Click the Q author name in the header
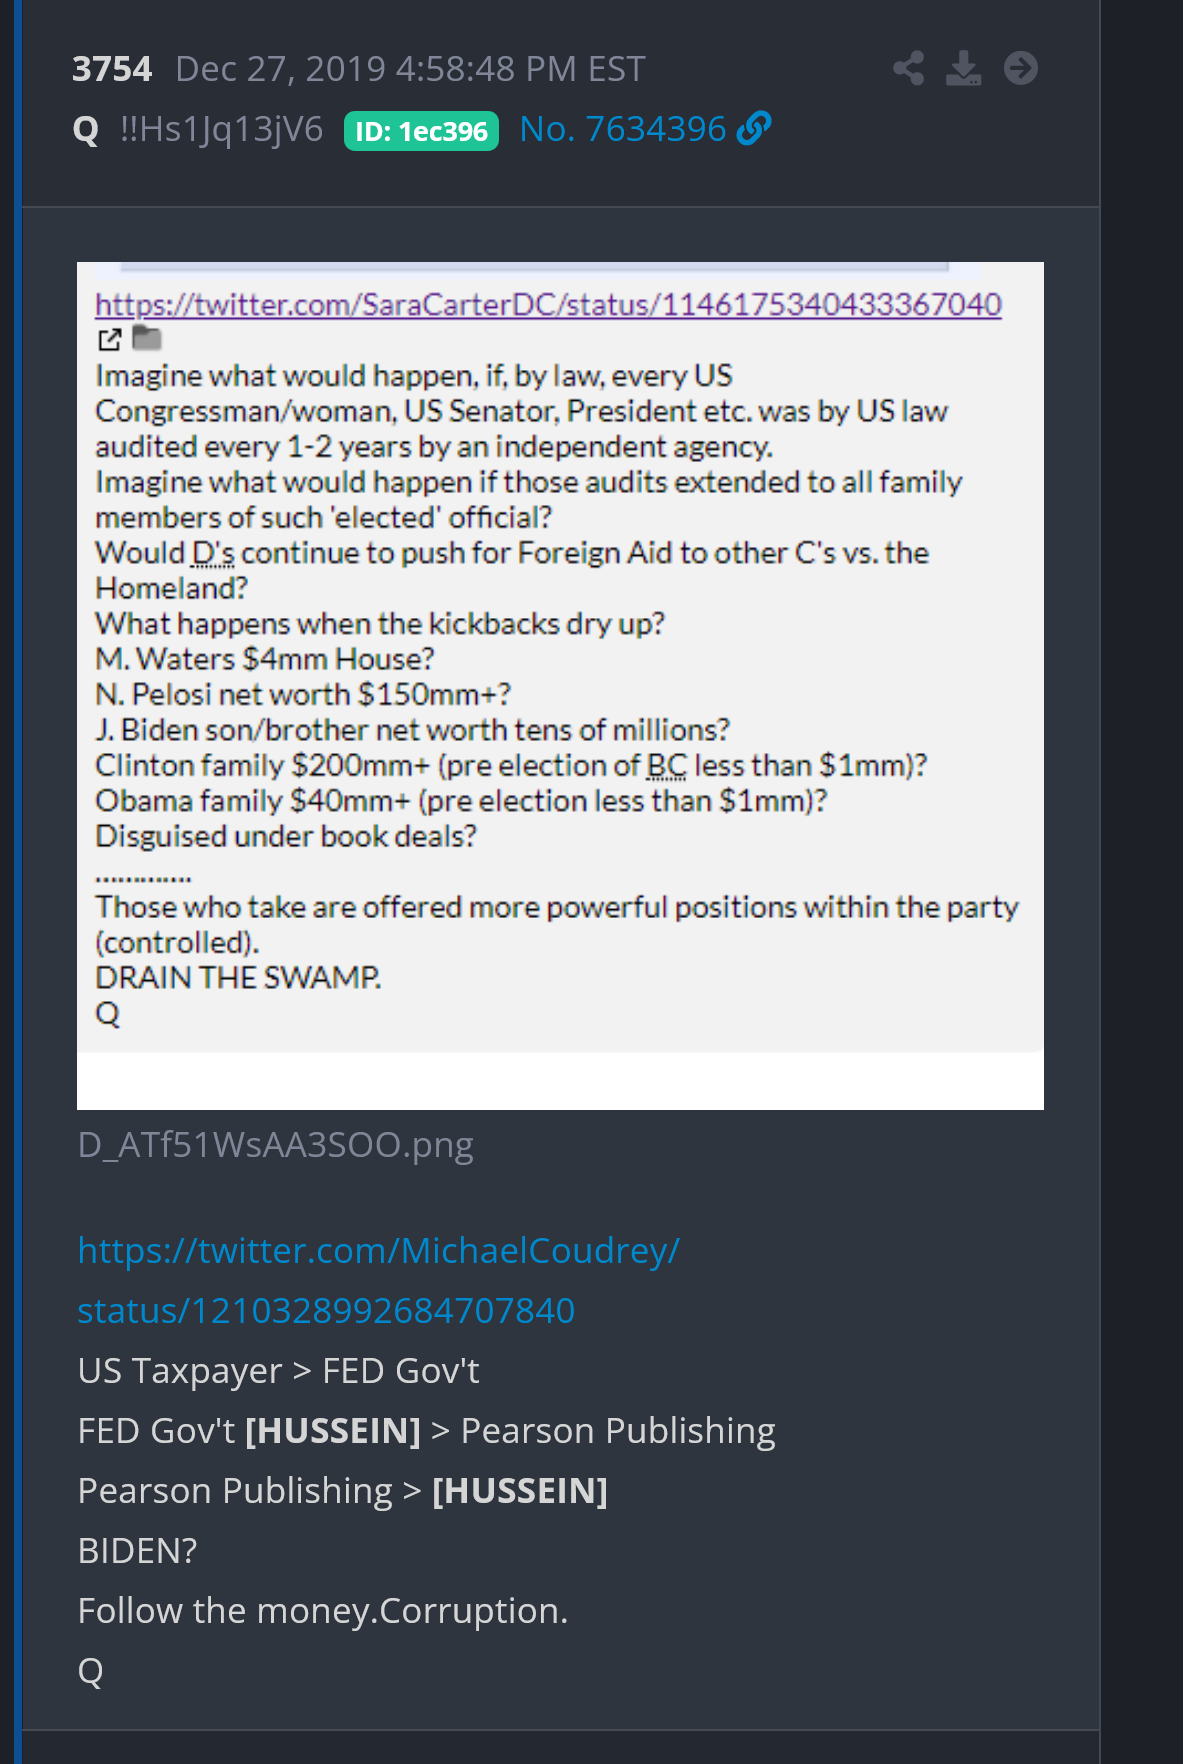Viewport: 1183px width, 1764px height. 86,130
